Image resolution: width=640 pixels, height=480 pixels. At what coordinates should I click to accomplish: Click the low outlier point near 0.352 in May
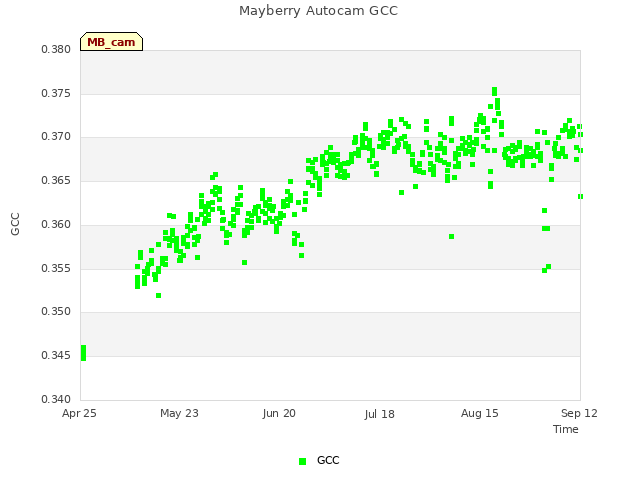(158, 296)
